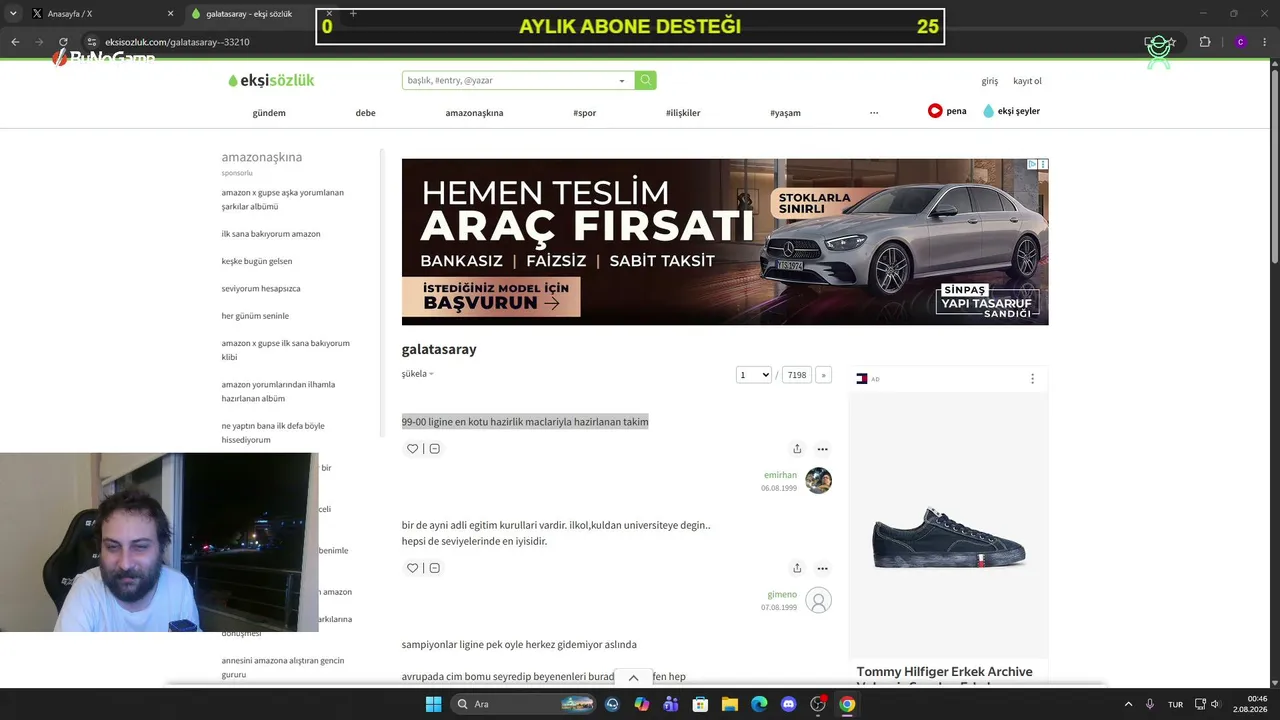Open the search box suggestions dropdown arrow

coord(622,81)
